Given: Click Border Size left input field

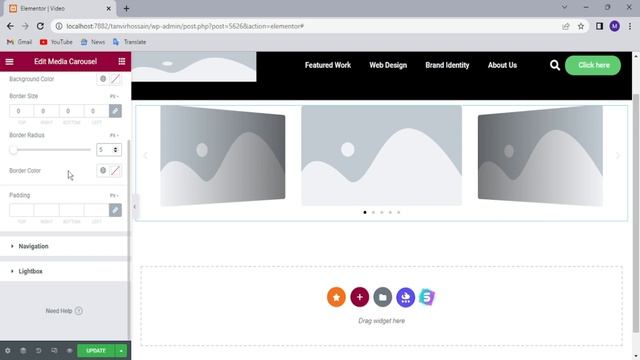Looking at the screenshot, I should coord(96,111).
